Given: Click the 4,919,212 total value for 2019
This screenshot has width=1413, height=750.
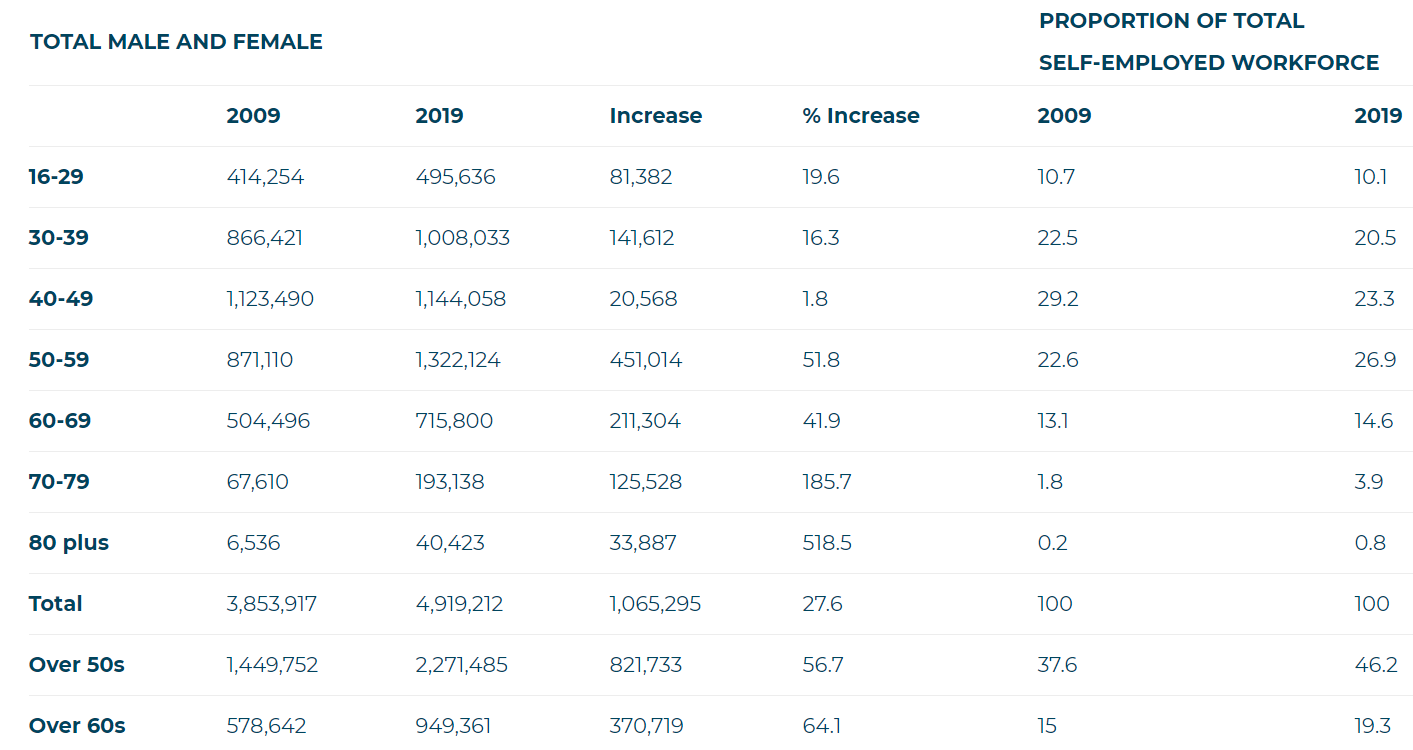Looking at the screenshot, I should click(459, 604).
